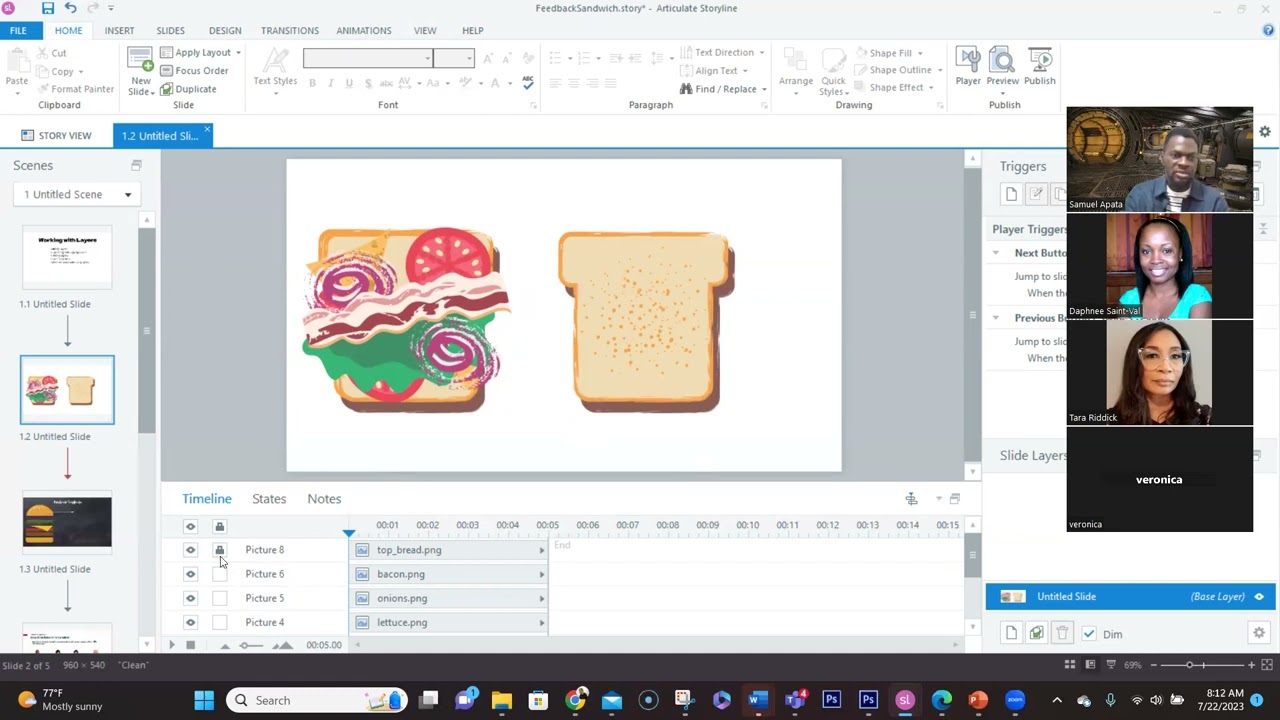1280x720 pixels.
Task: Lock Picture 4 on the timeline
Action: tap(219, 622)
